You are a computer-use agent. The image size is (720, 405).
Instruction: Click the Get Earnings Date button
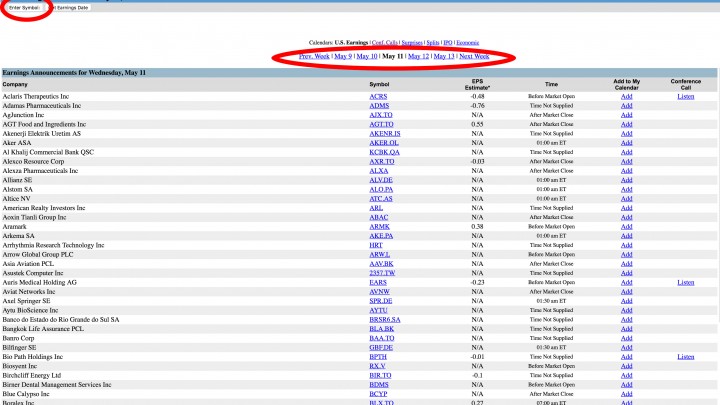[69, 8]
